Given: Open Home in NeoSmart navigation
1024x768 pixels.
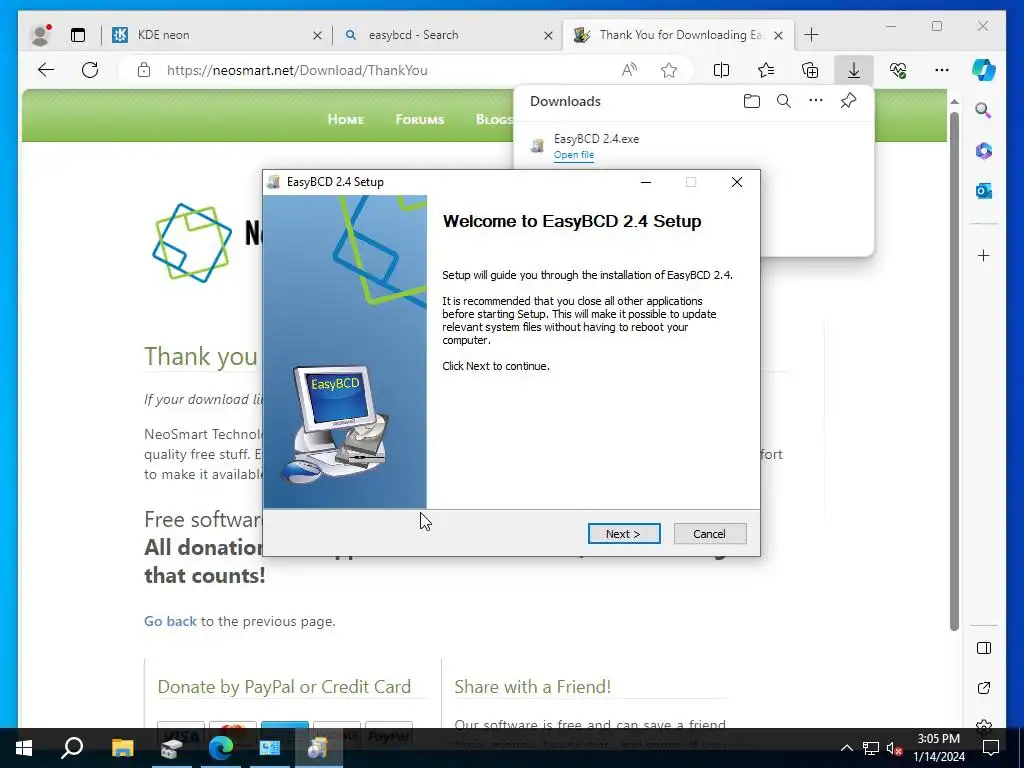Looking at the screenshot, I should coord(345,119).
